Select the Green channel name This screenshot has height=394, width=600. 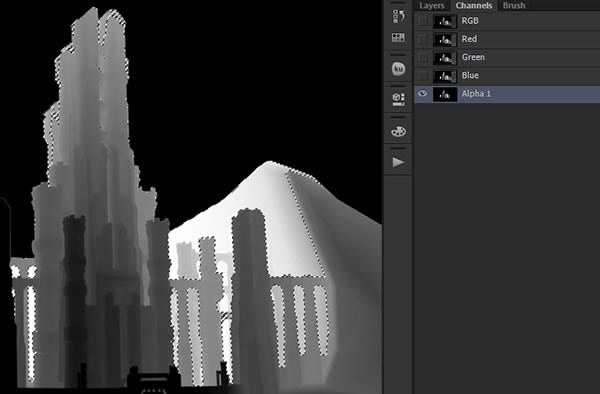[473, 57]
